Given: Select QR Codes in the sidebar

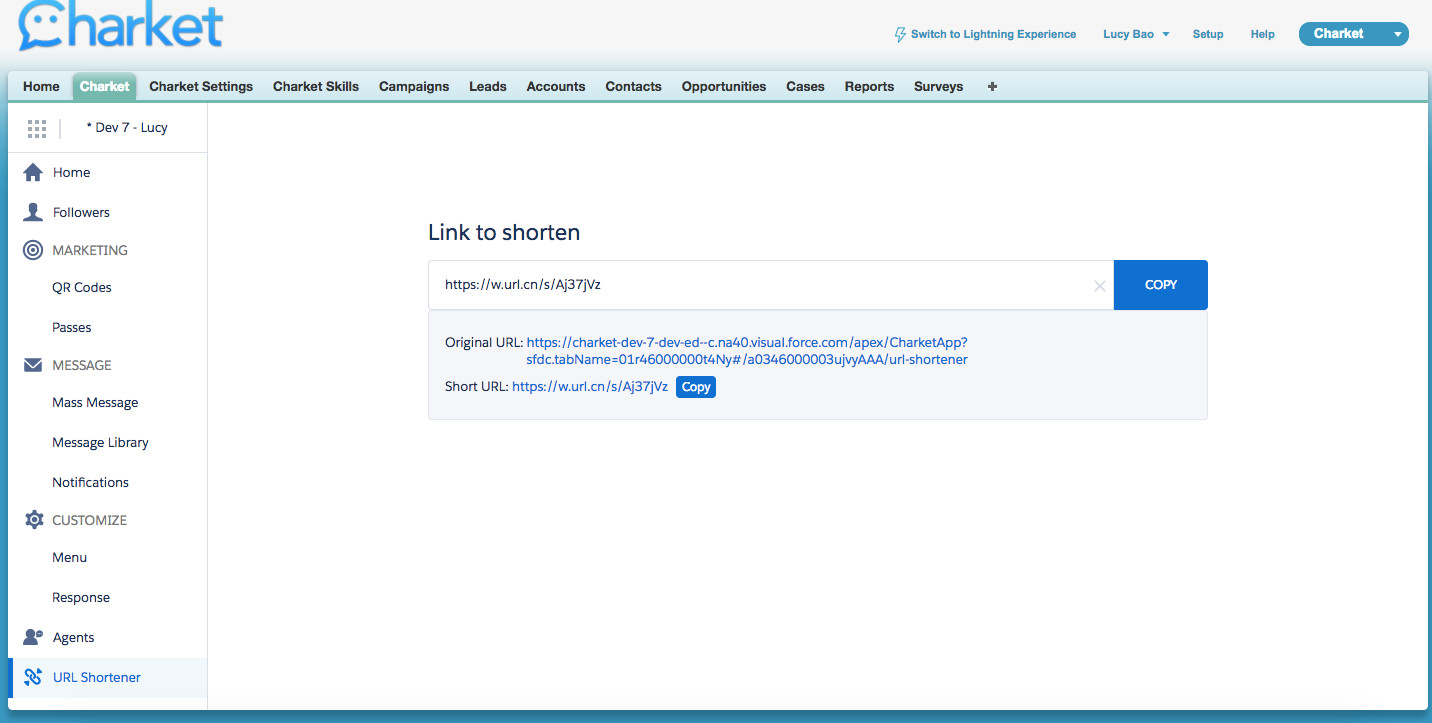Looking at the screenshot, I should [82, 287].
